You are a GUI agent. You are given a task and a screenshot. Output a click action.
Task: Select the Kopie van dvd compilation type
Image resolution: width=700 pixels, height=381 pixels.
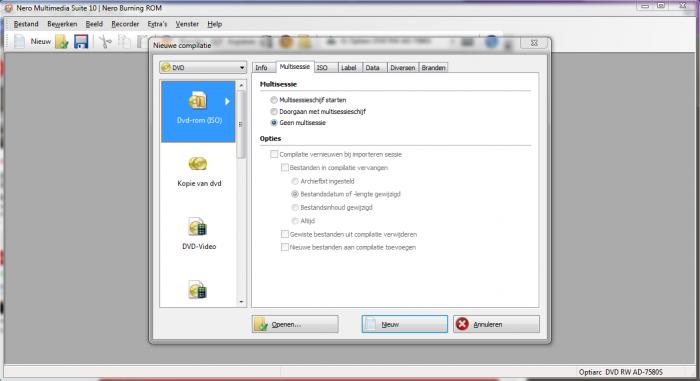[x=199, y=172]
